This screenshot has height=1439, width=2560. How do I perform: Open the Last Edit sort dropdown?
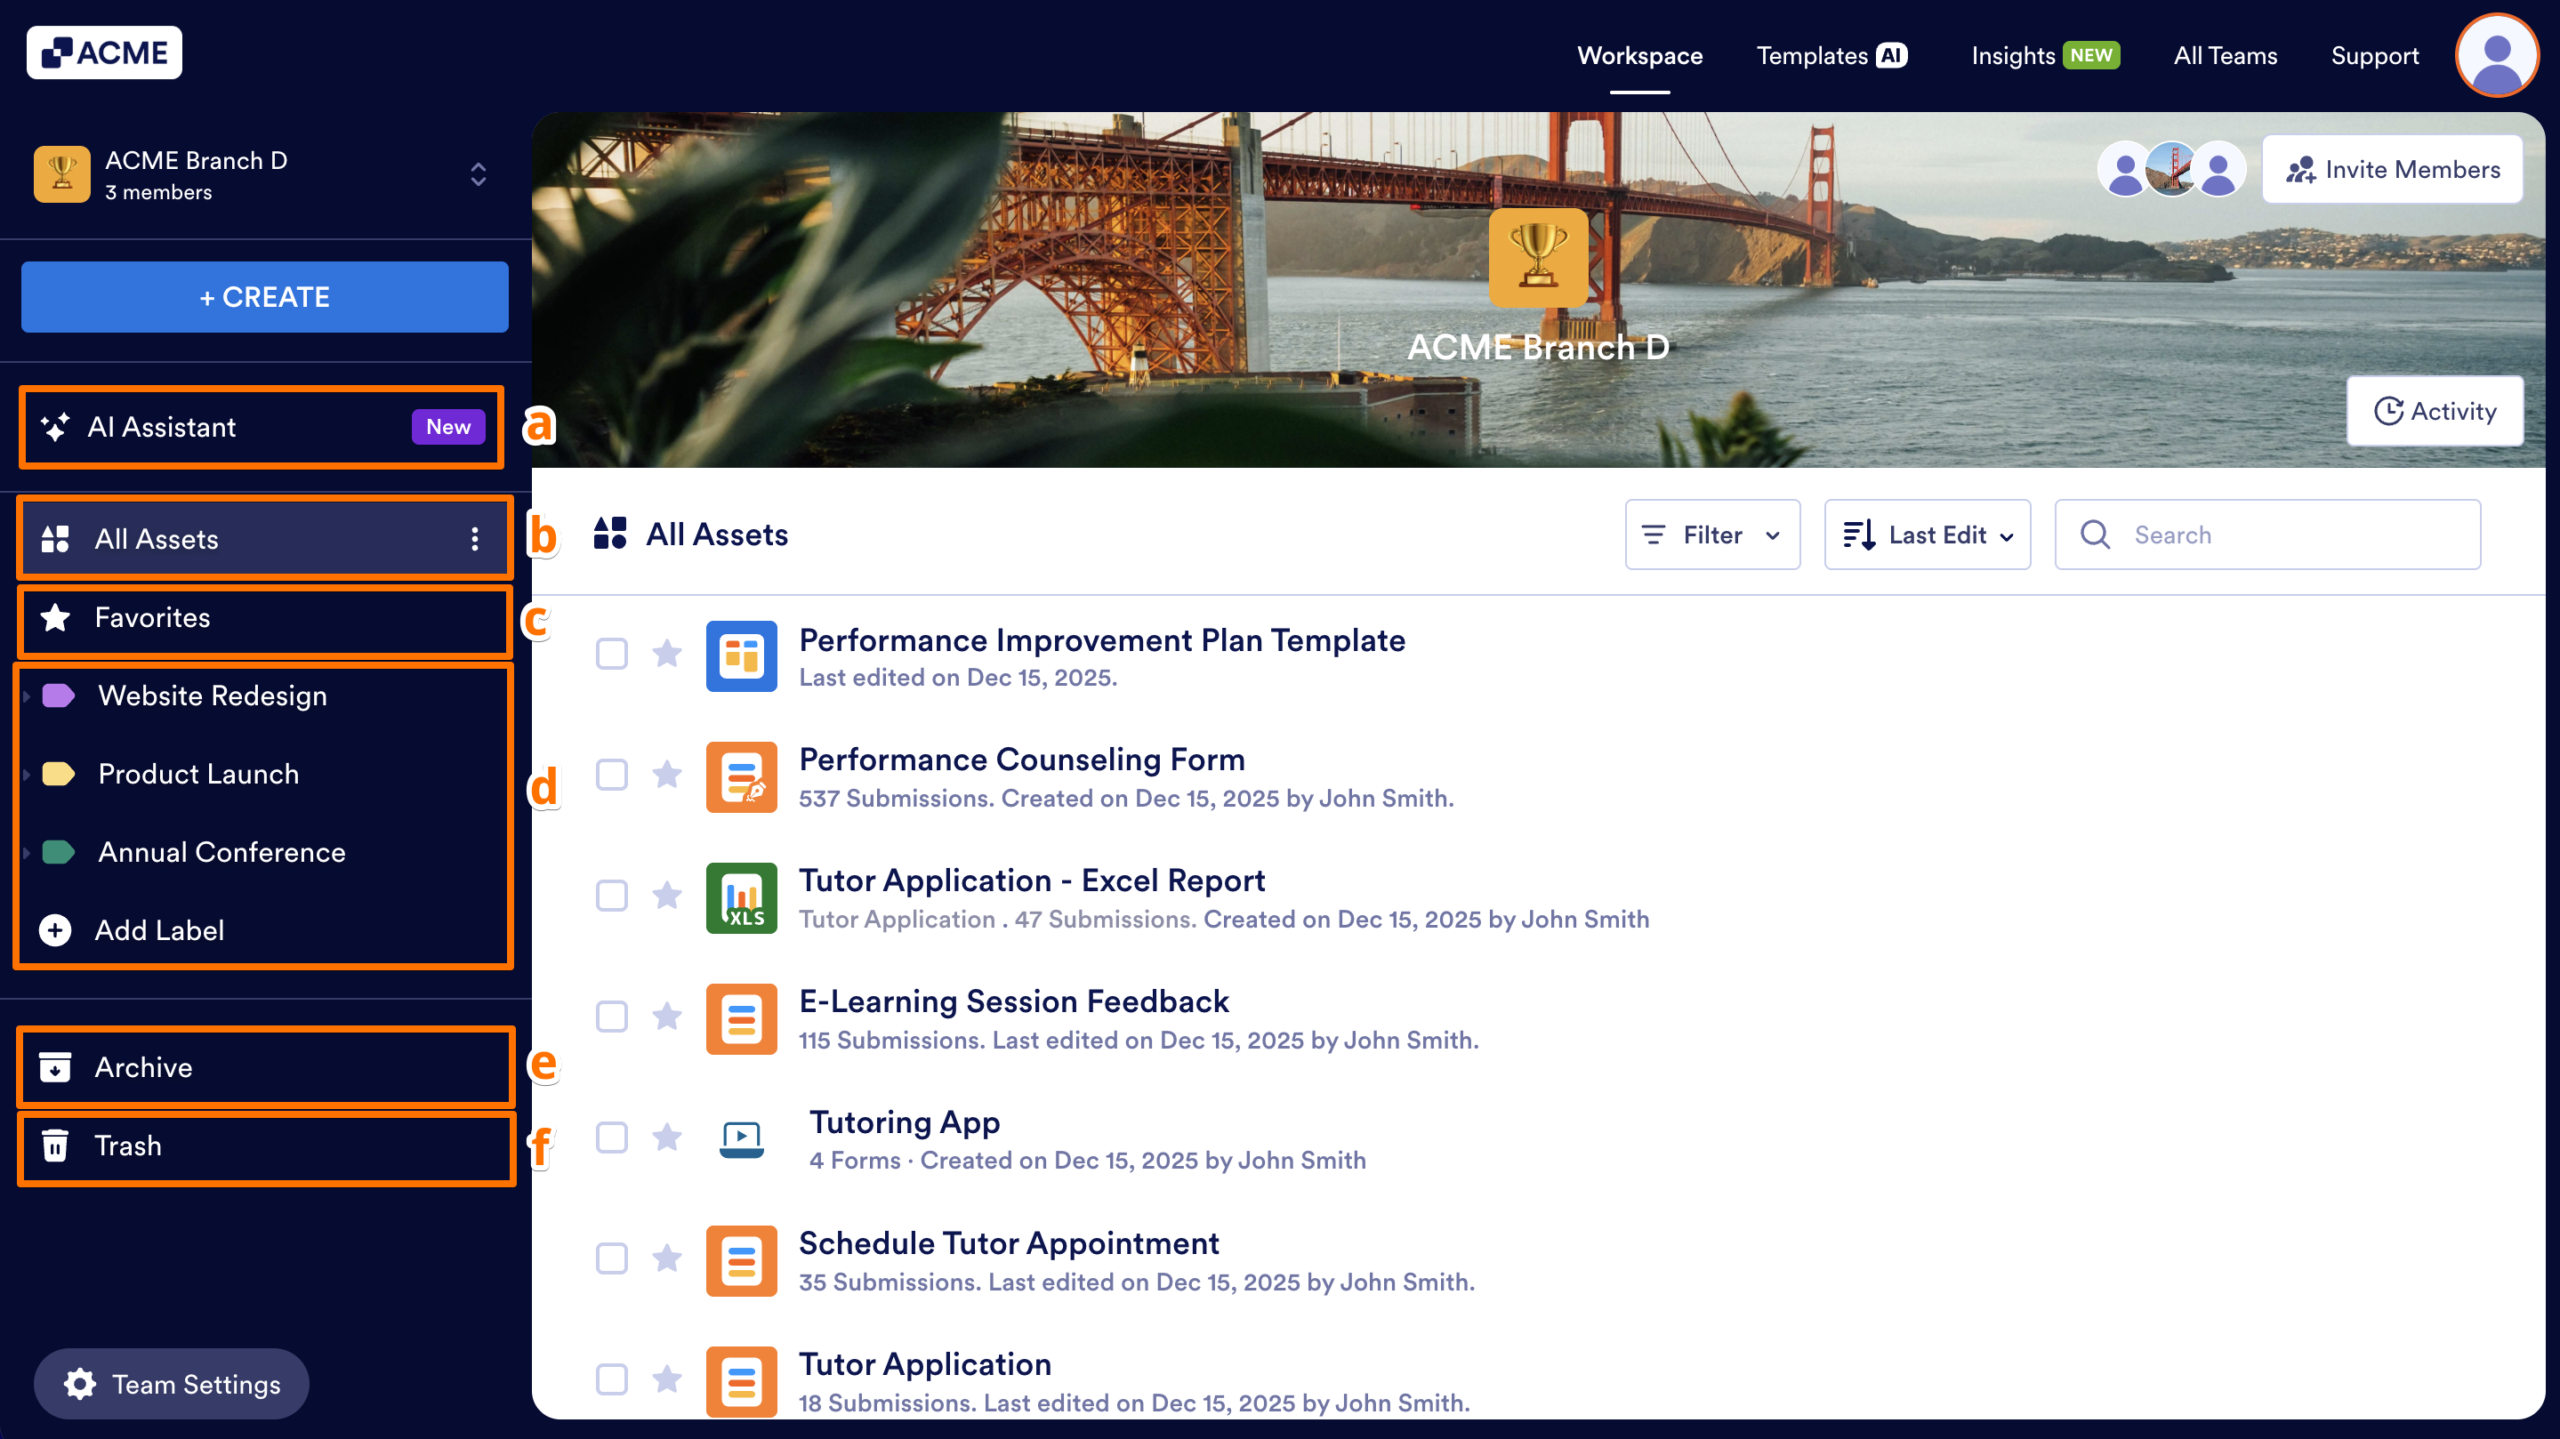coord(1925,534)
